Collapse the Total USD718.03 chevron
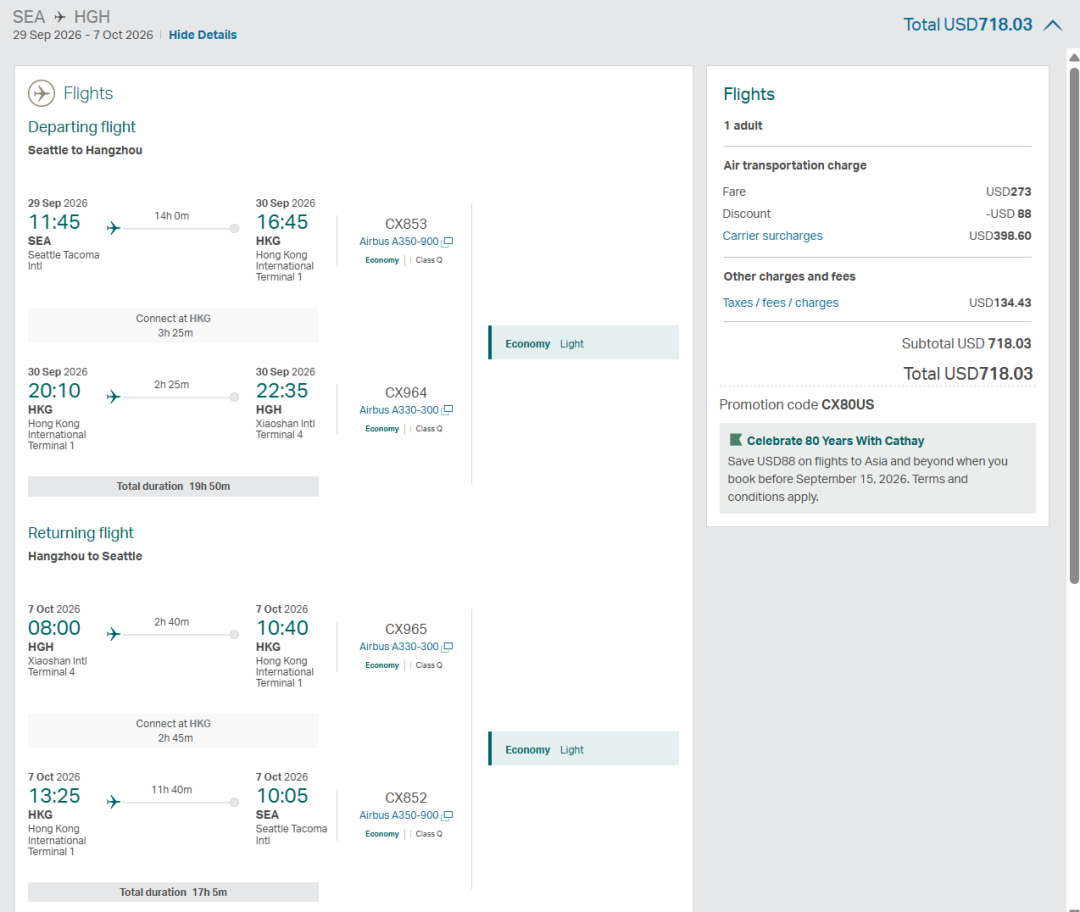Viewport: 1080px width, 912px height. [x=1052, y=25]
